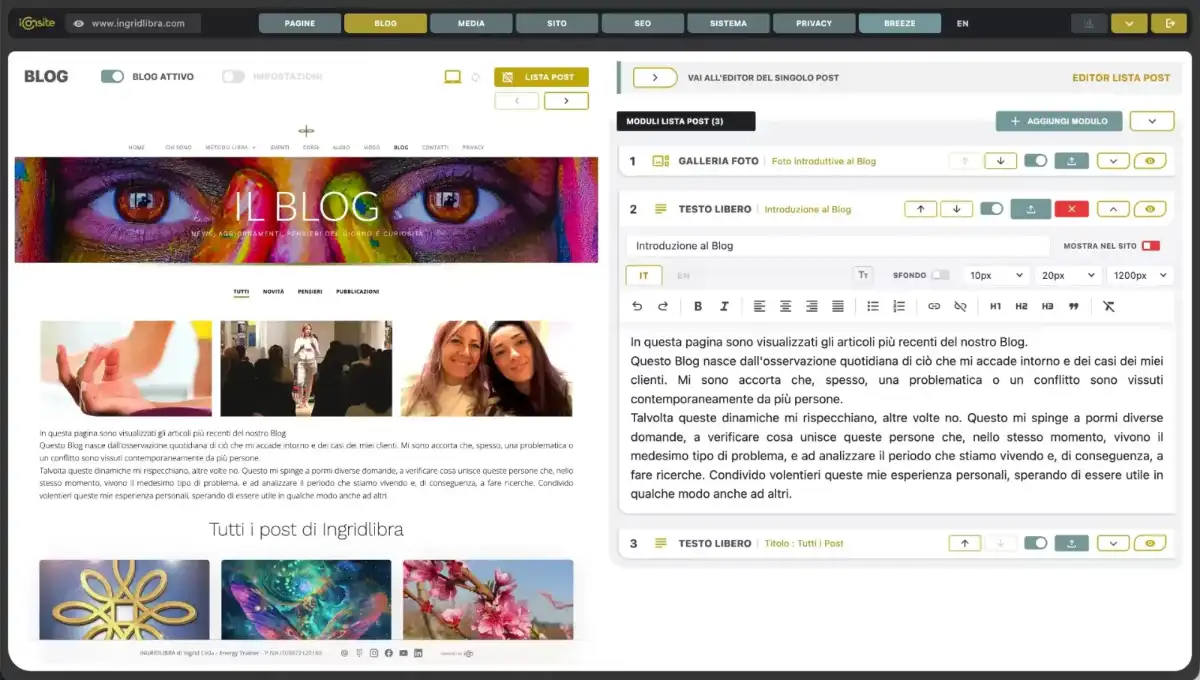1200x680 pixels.
Task: Toggle eye visibility for Introduzione al Blog module
Action: point(1150,209)
